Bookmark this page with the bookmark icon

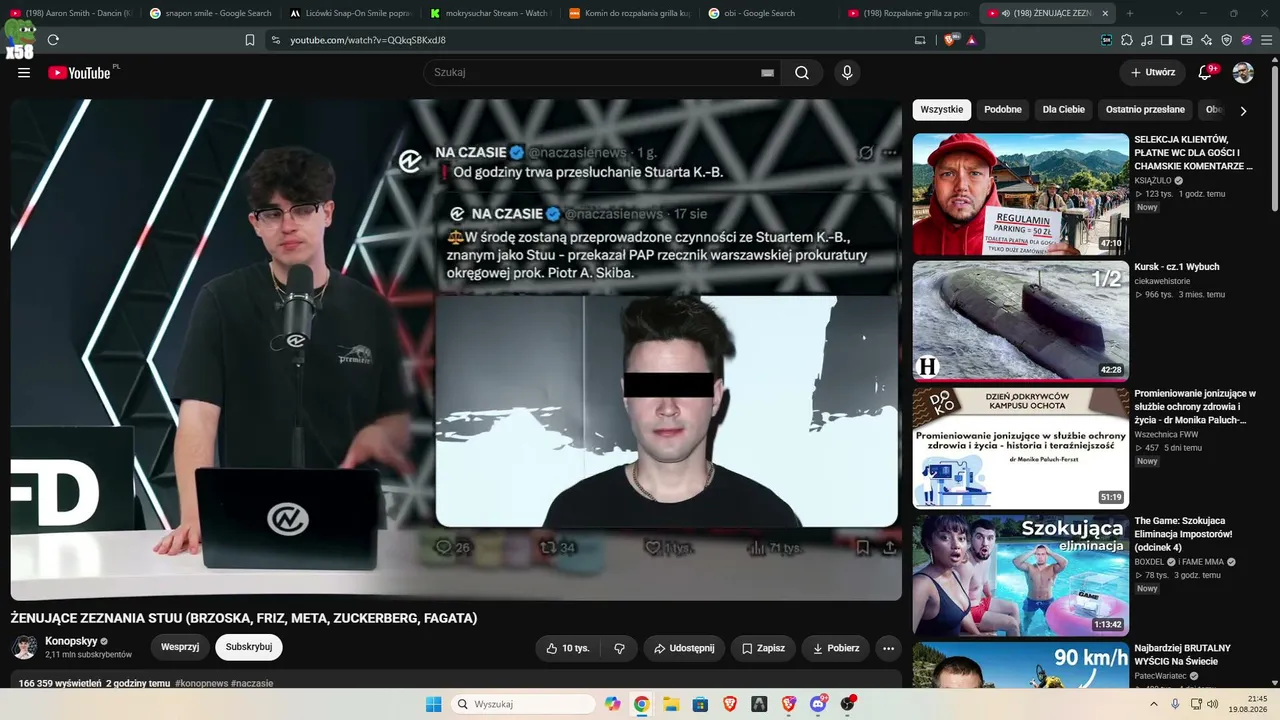tap(250, 40)
